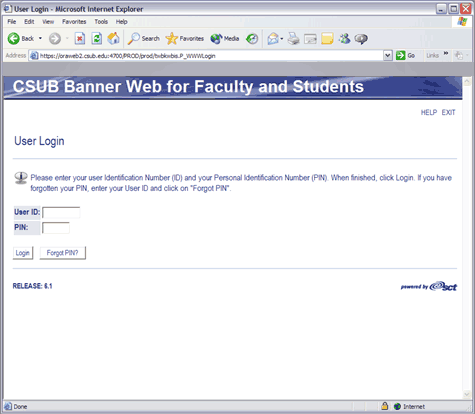The height and width of the screenshot is (414, 475).
Task: Close the Internet Explorer window
Action: (x=465, y=9)
